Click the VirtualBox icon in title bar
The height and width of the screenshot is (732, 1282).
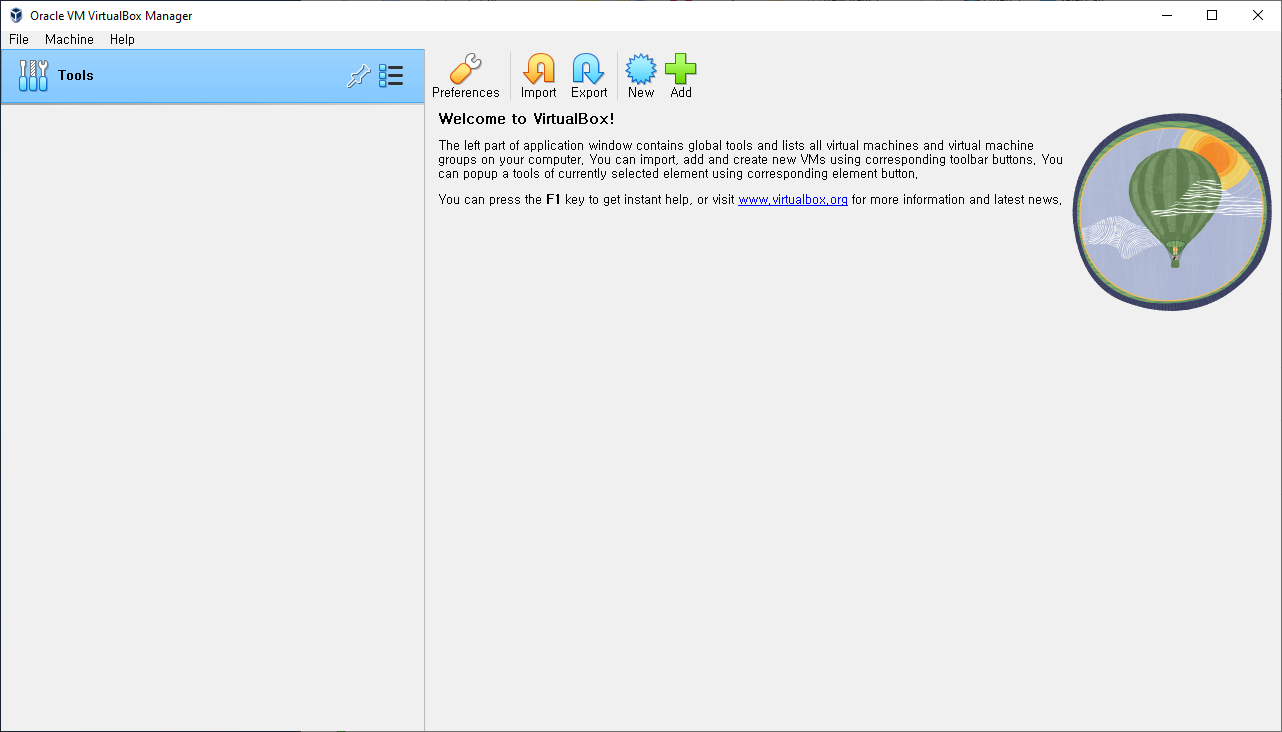click(16, 16)
